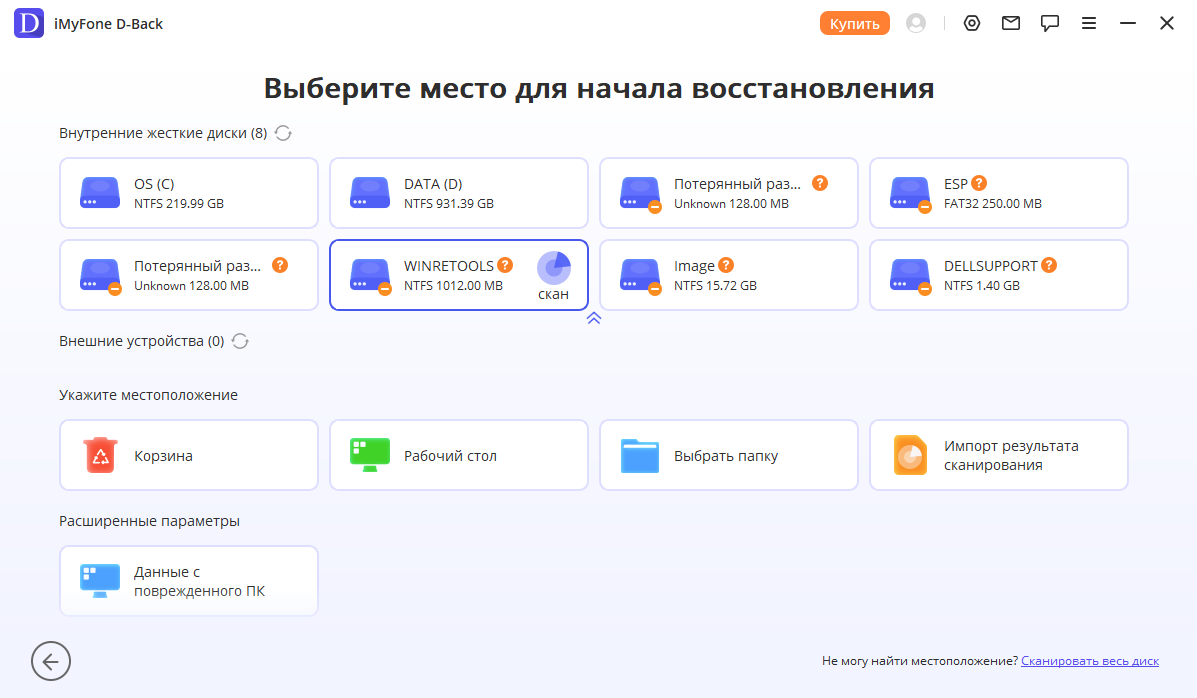The image size is (1197, 698).
Task: Open the settings target icon in title bar
Action: 971,23
